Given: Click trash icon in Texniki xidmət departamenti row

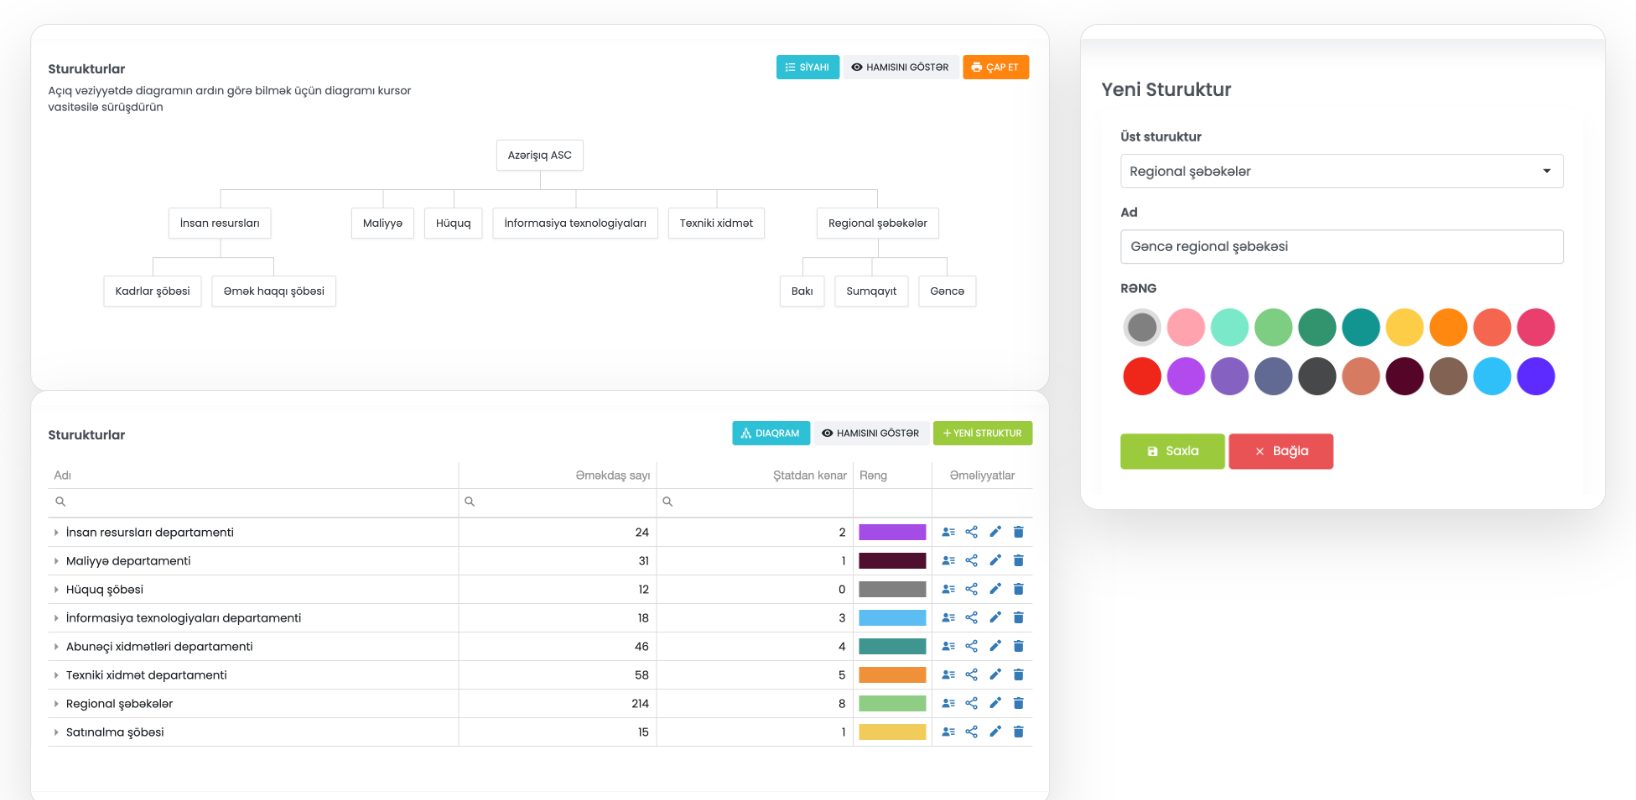Looking at the screenshot, I should tap(1018, 675).
